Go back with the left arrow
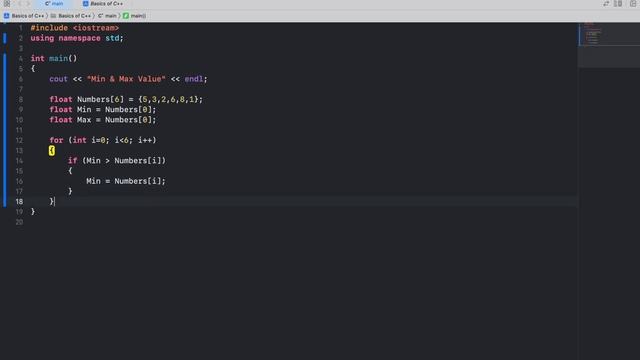The image size is (640, 360). pos(19,4)
